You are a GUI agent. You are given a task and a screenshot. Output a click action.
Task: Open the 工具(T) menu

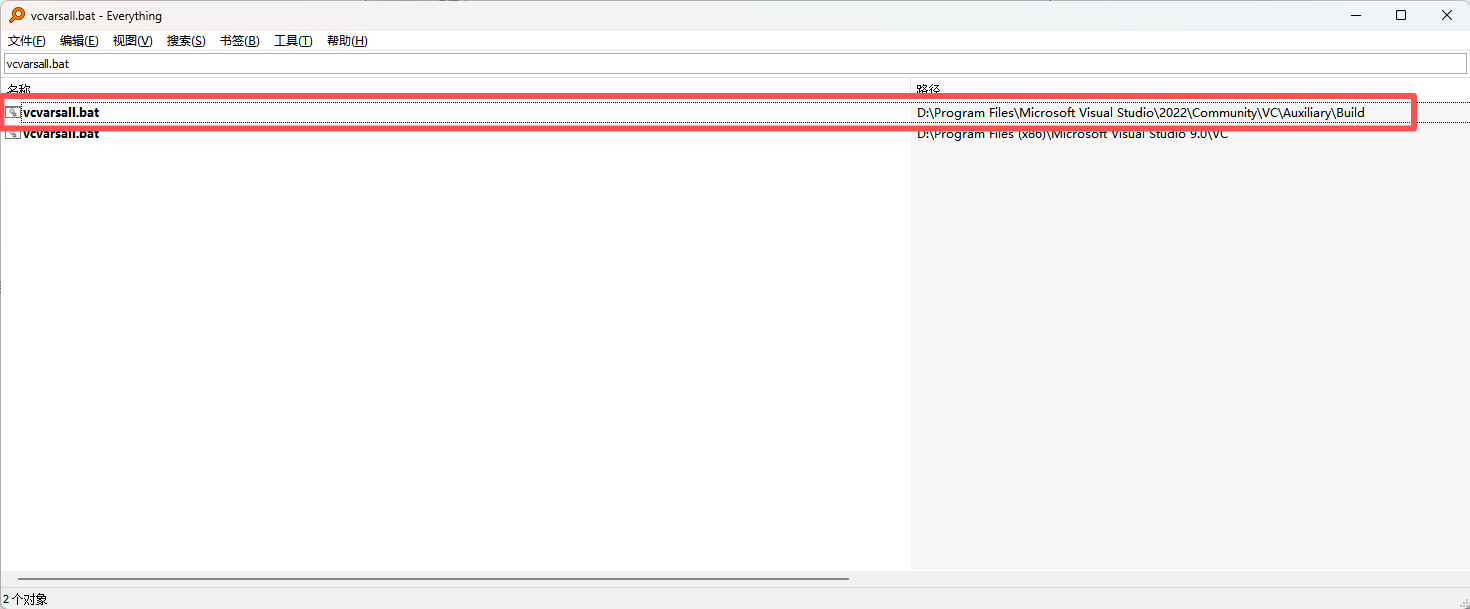[293, 41]
